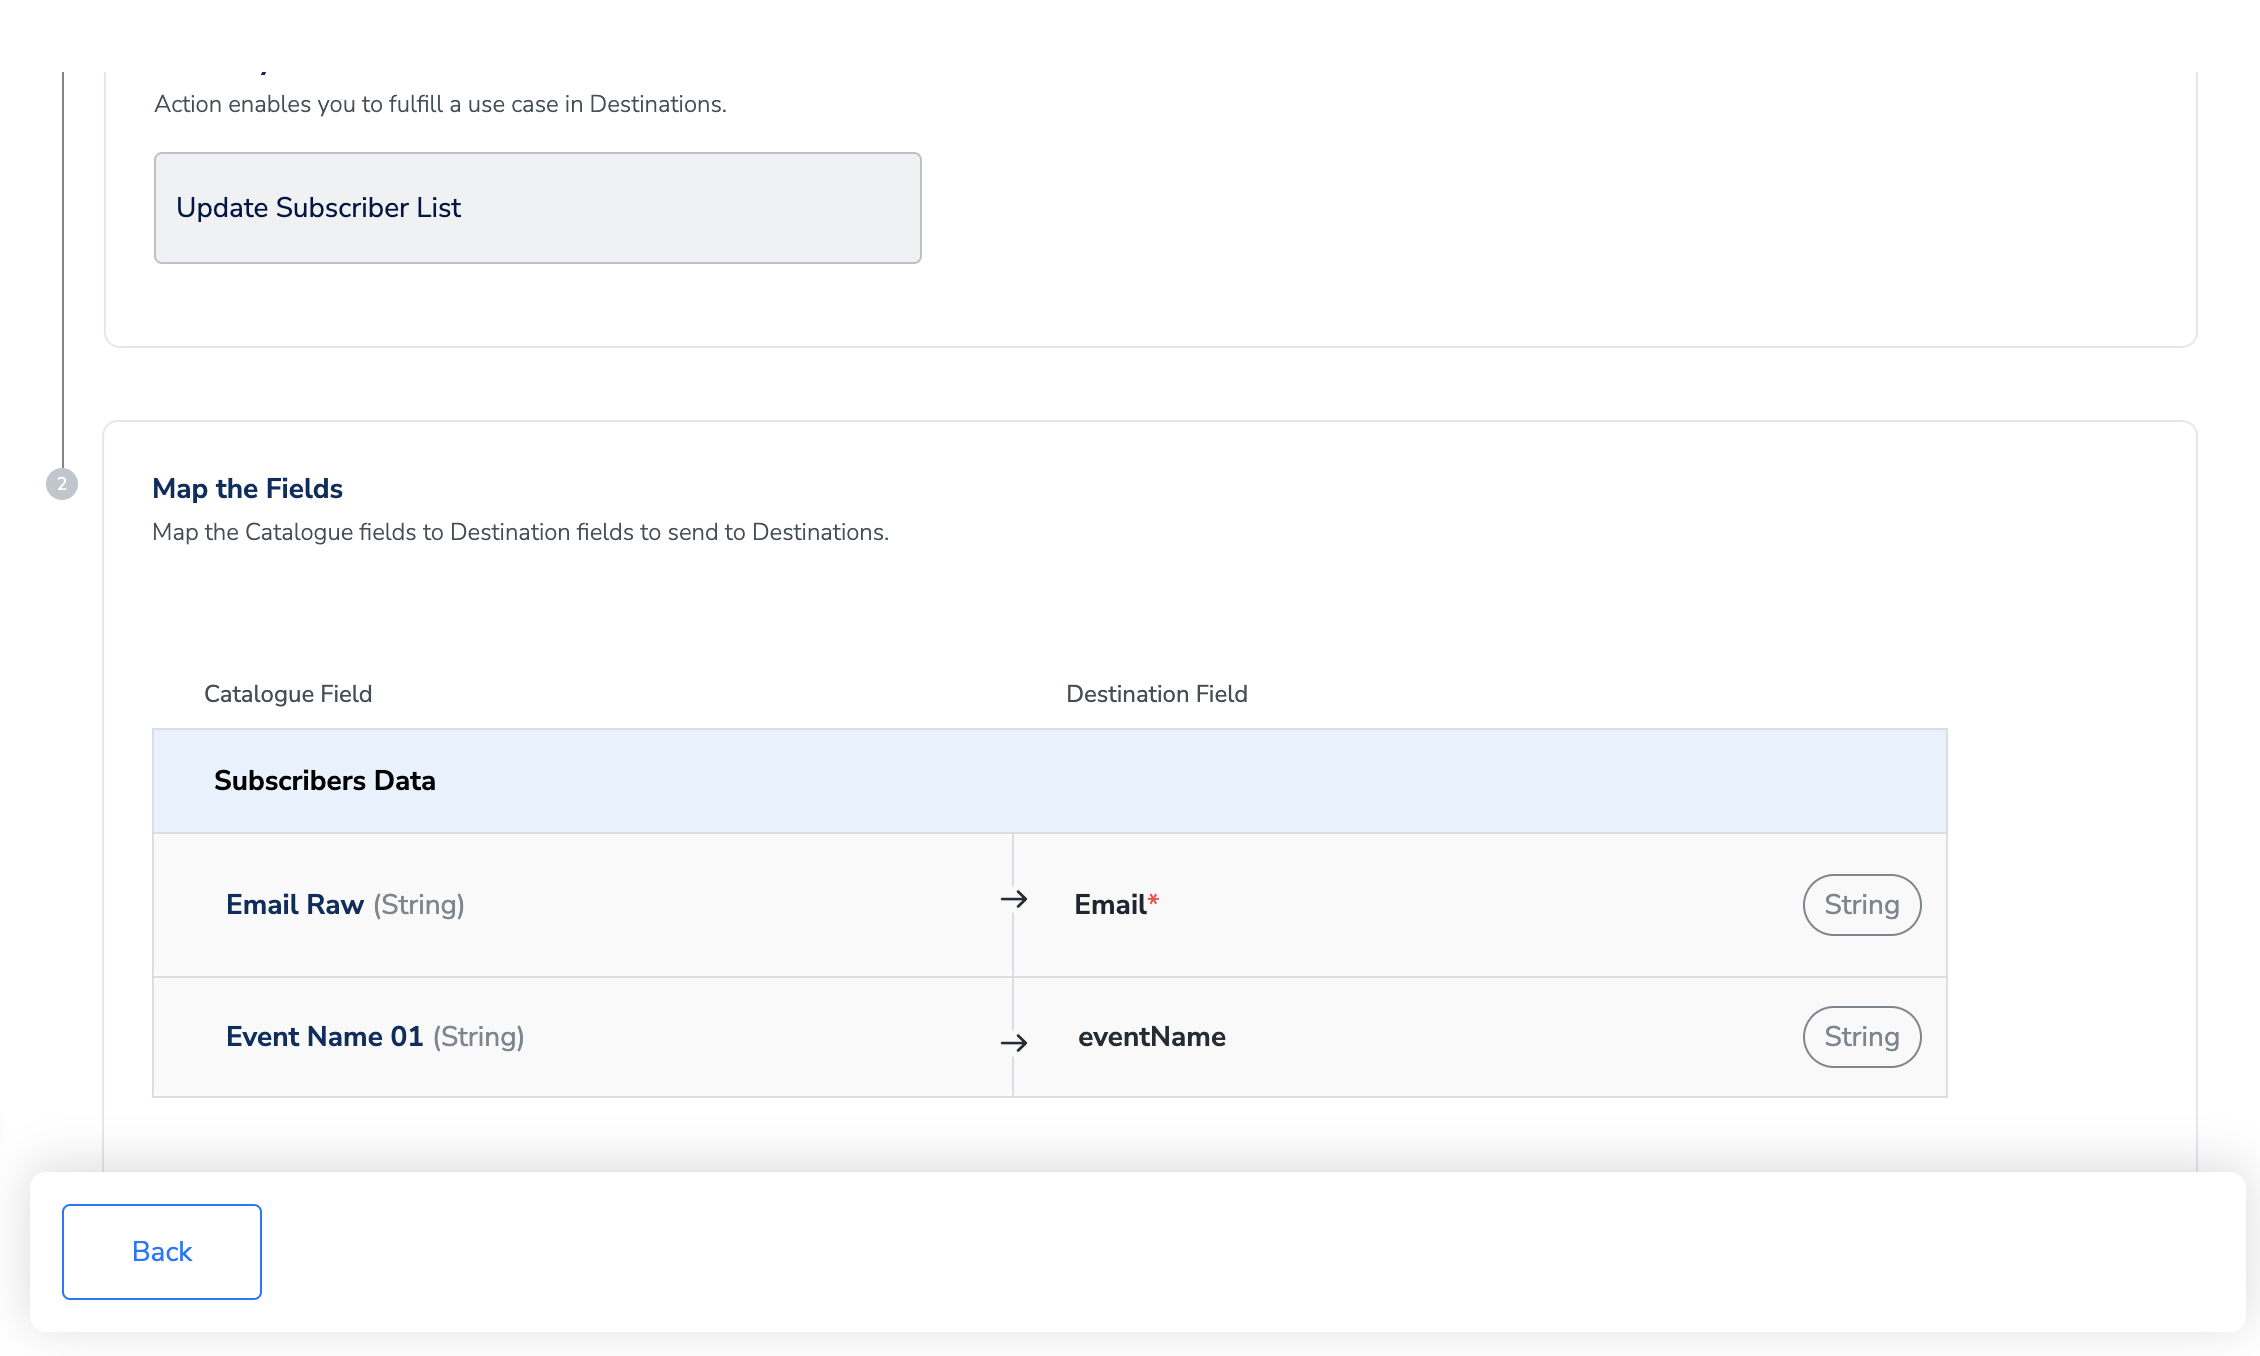Click the String badge for eventName field
The height and width of the screenshot is (1356, 2260).
click(x=1860, y=1037)
